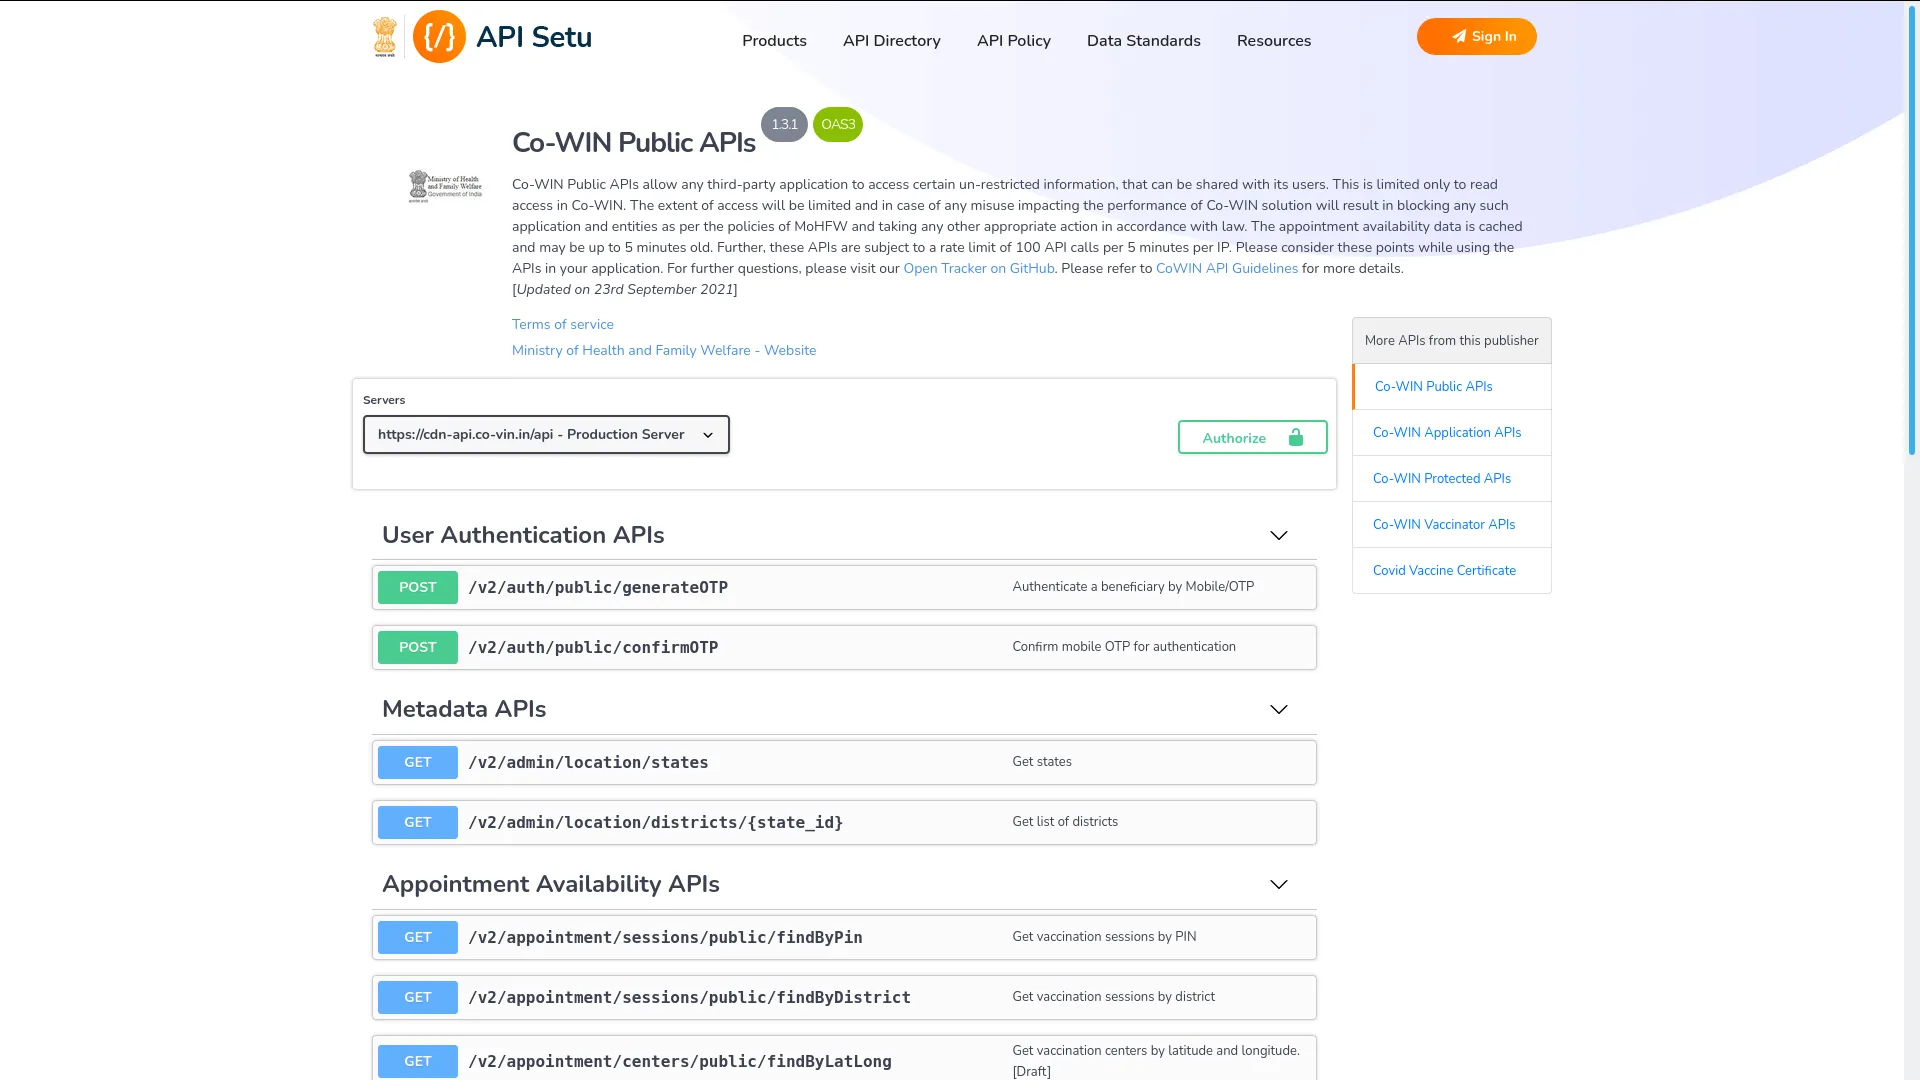This screenshot has height=1080, width=1920.
Task: Open the Resources menu
Action: pos(1274,41)
